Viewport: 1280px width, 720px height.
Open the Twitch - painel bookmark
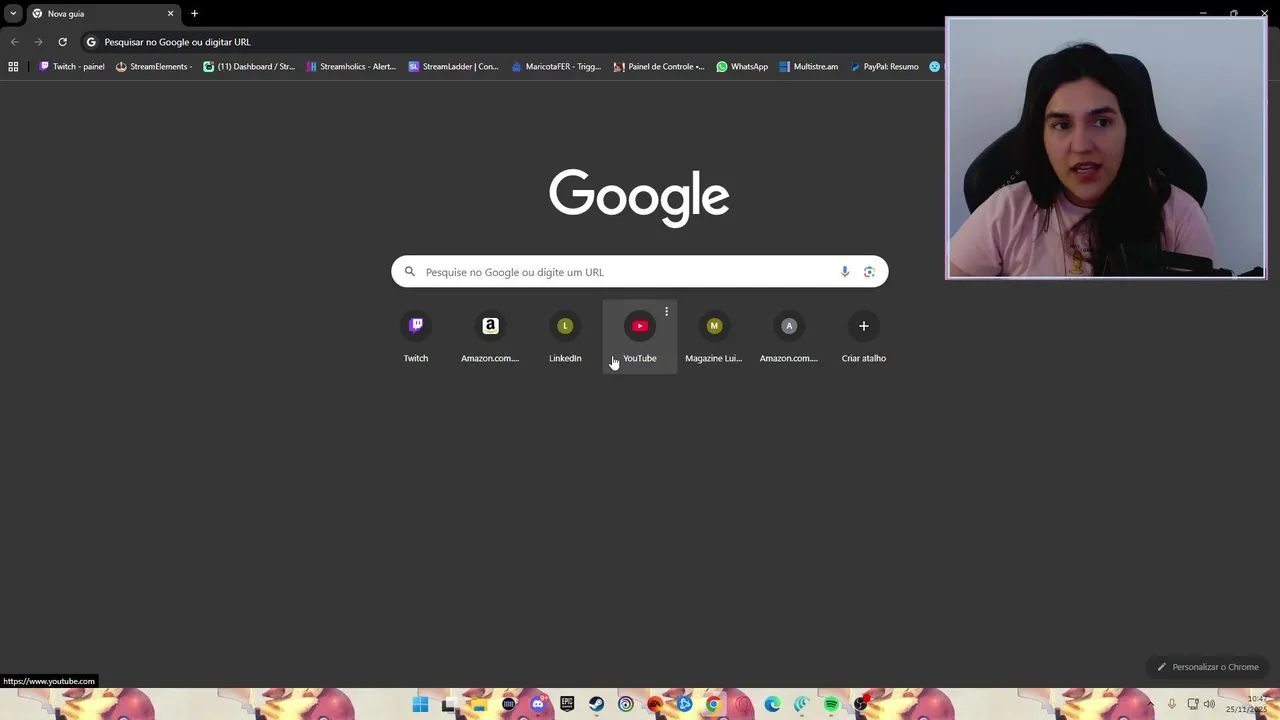72,67
